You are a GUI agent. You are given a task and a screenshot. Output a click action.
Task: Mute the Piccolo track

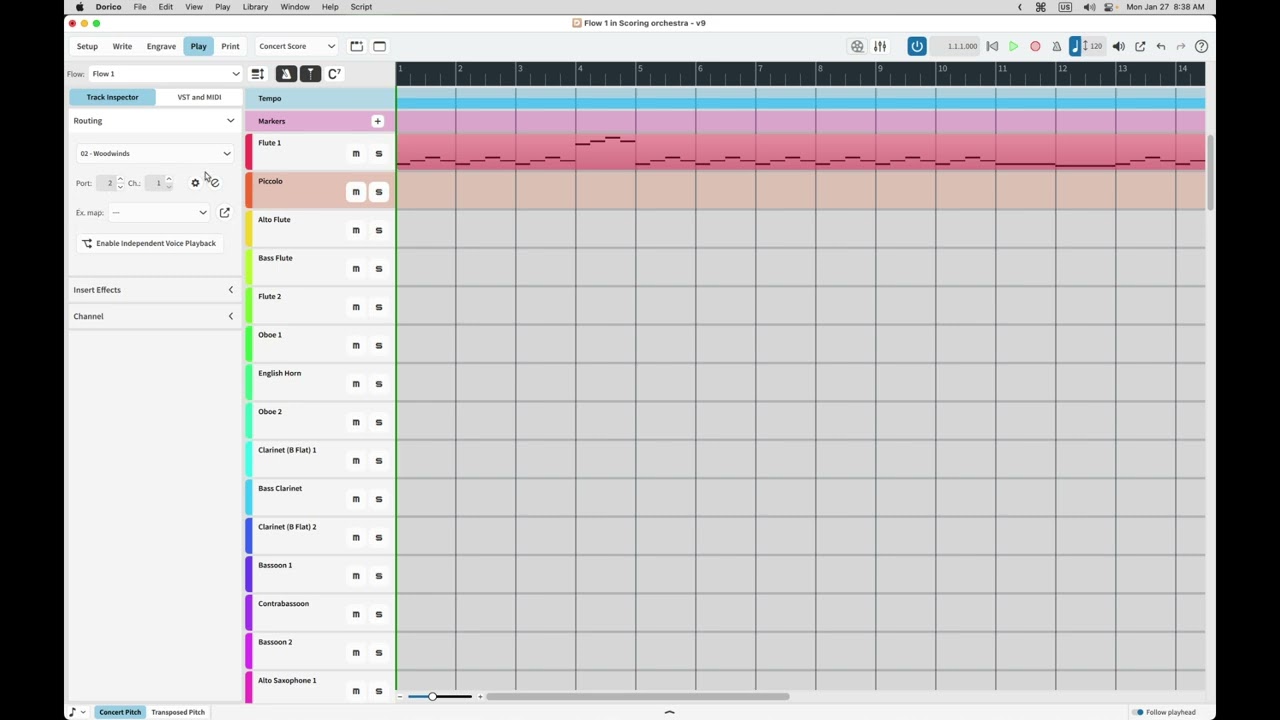[x=356, y=192]
